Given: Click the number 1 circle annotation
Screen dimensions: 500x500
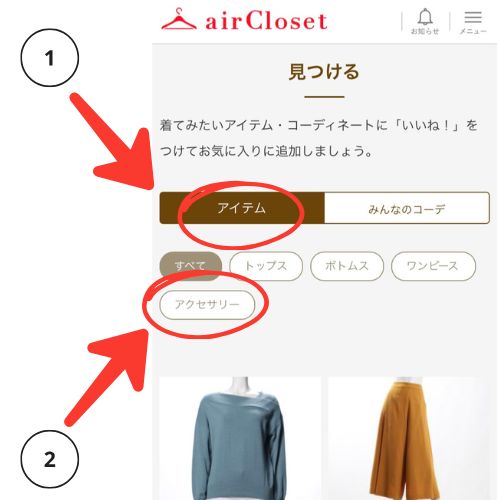Looking at the screenshot, I should 50,58.
